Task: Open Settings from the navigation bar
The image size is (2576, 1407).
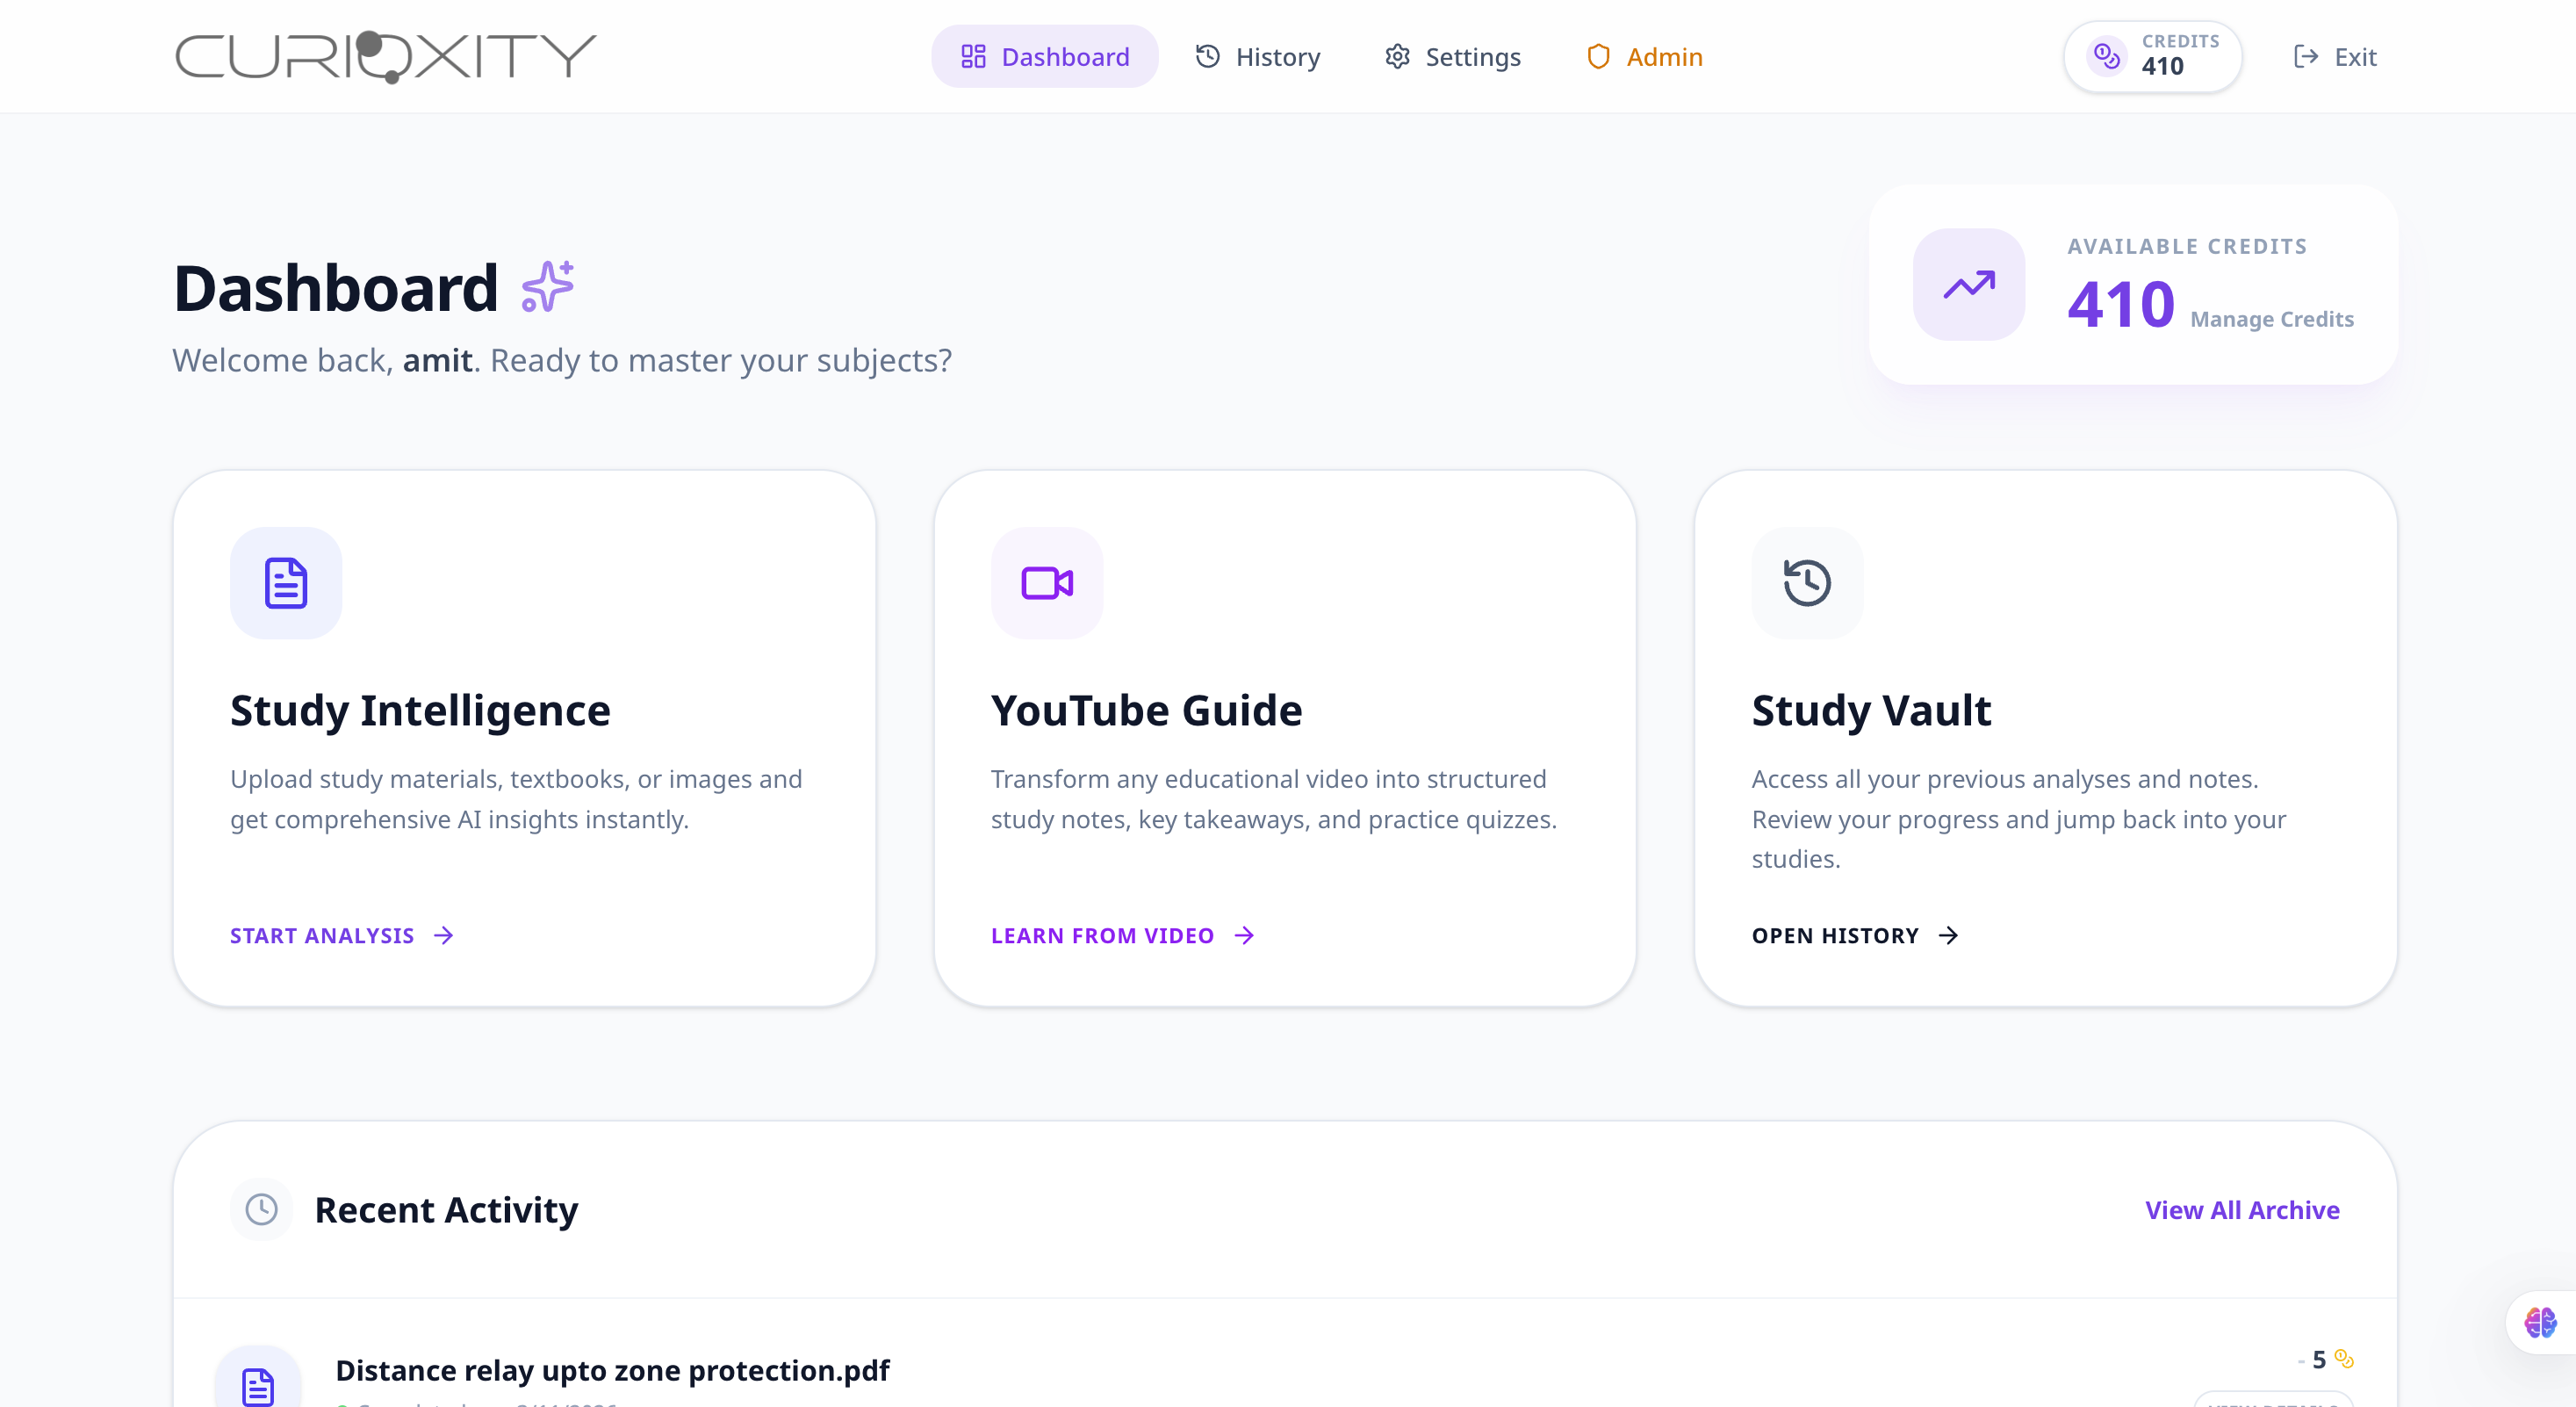Action: click(x=1452, y=56)
